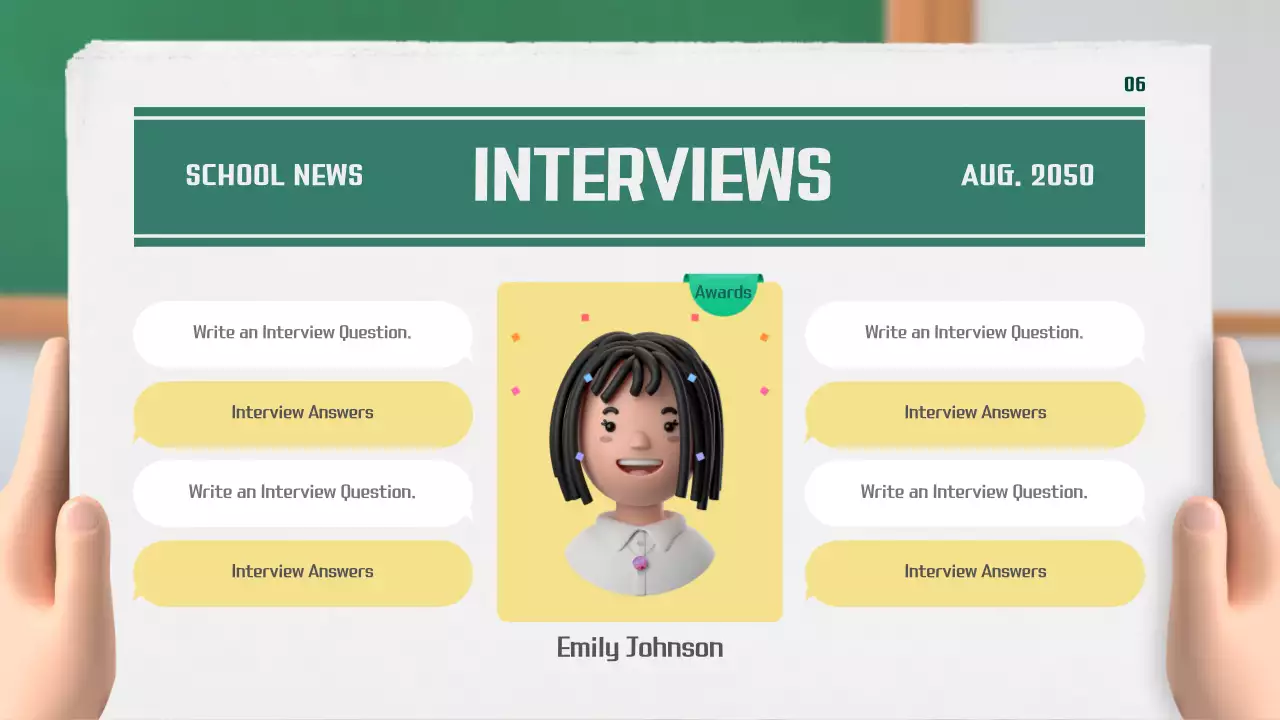1280x720 pixels.
Task: Click the AUG. 2050 date text
Action: (x=1028, y=175)
